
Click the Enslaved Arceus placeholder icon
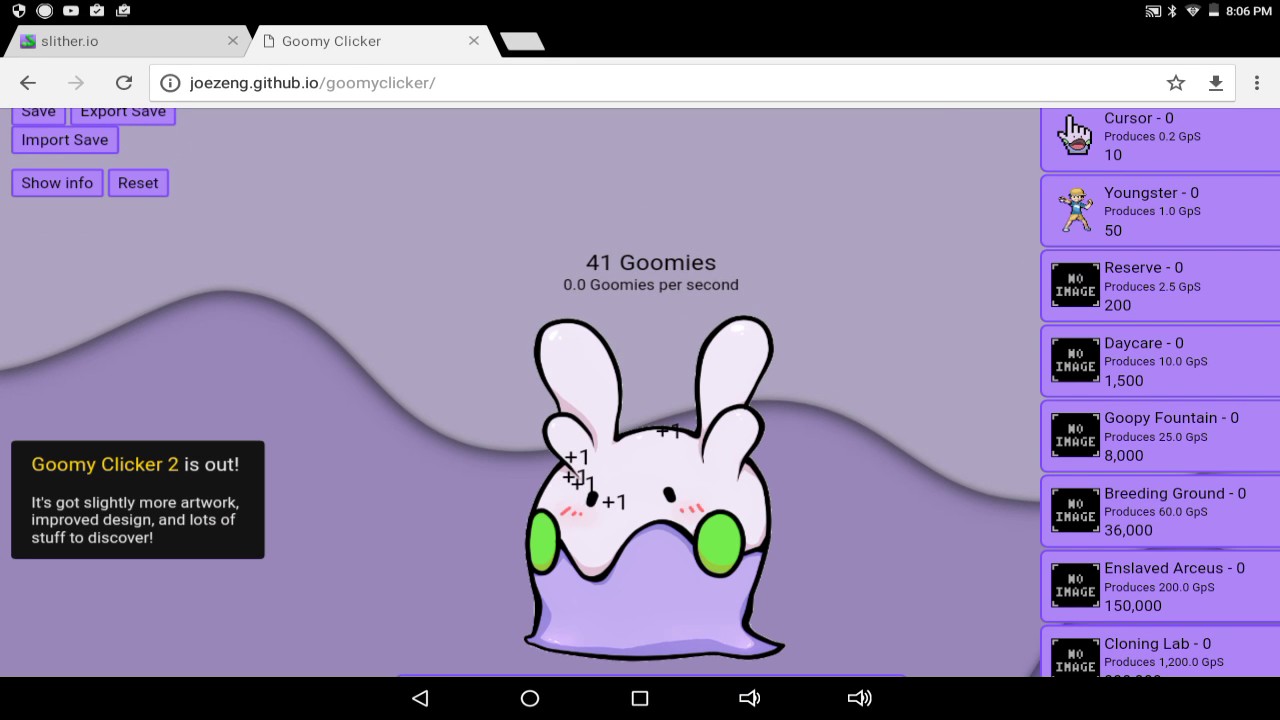[x=1076, y=586]
